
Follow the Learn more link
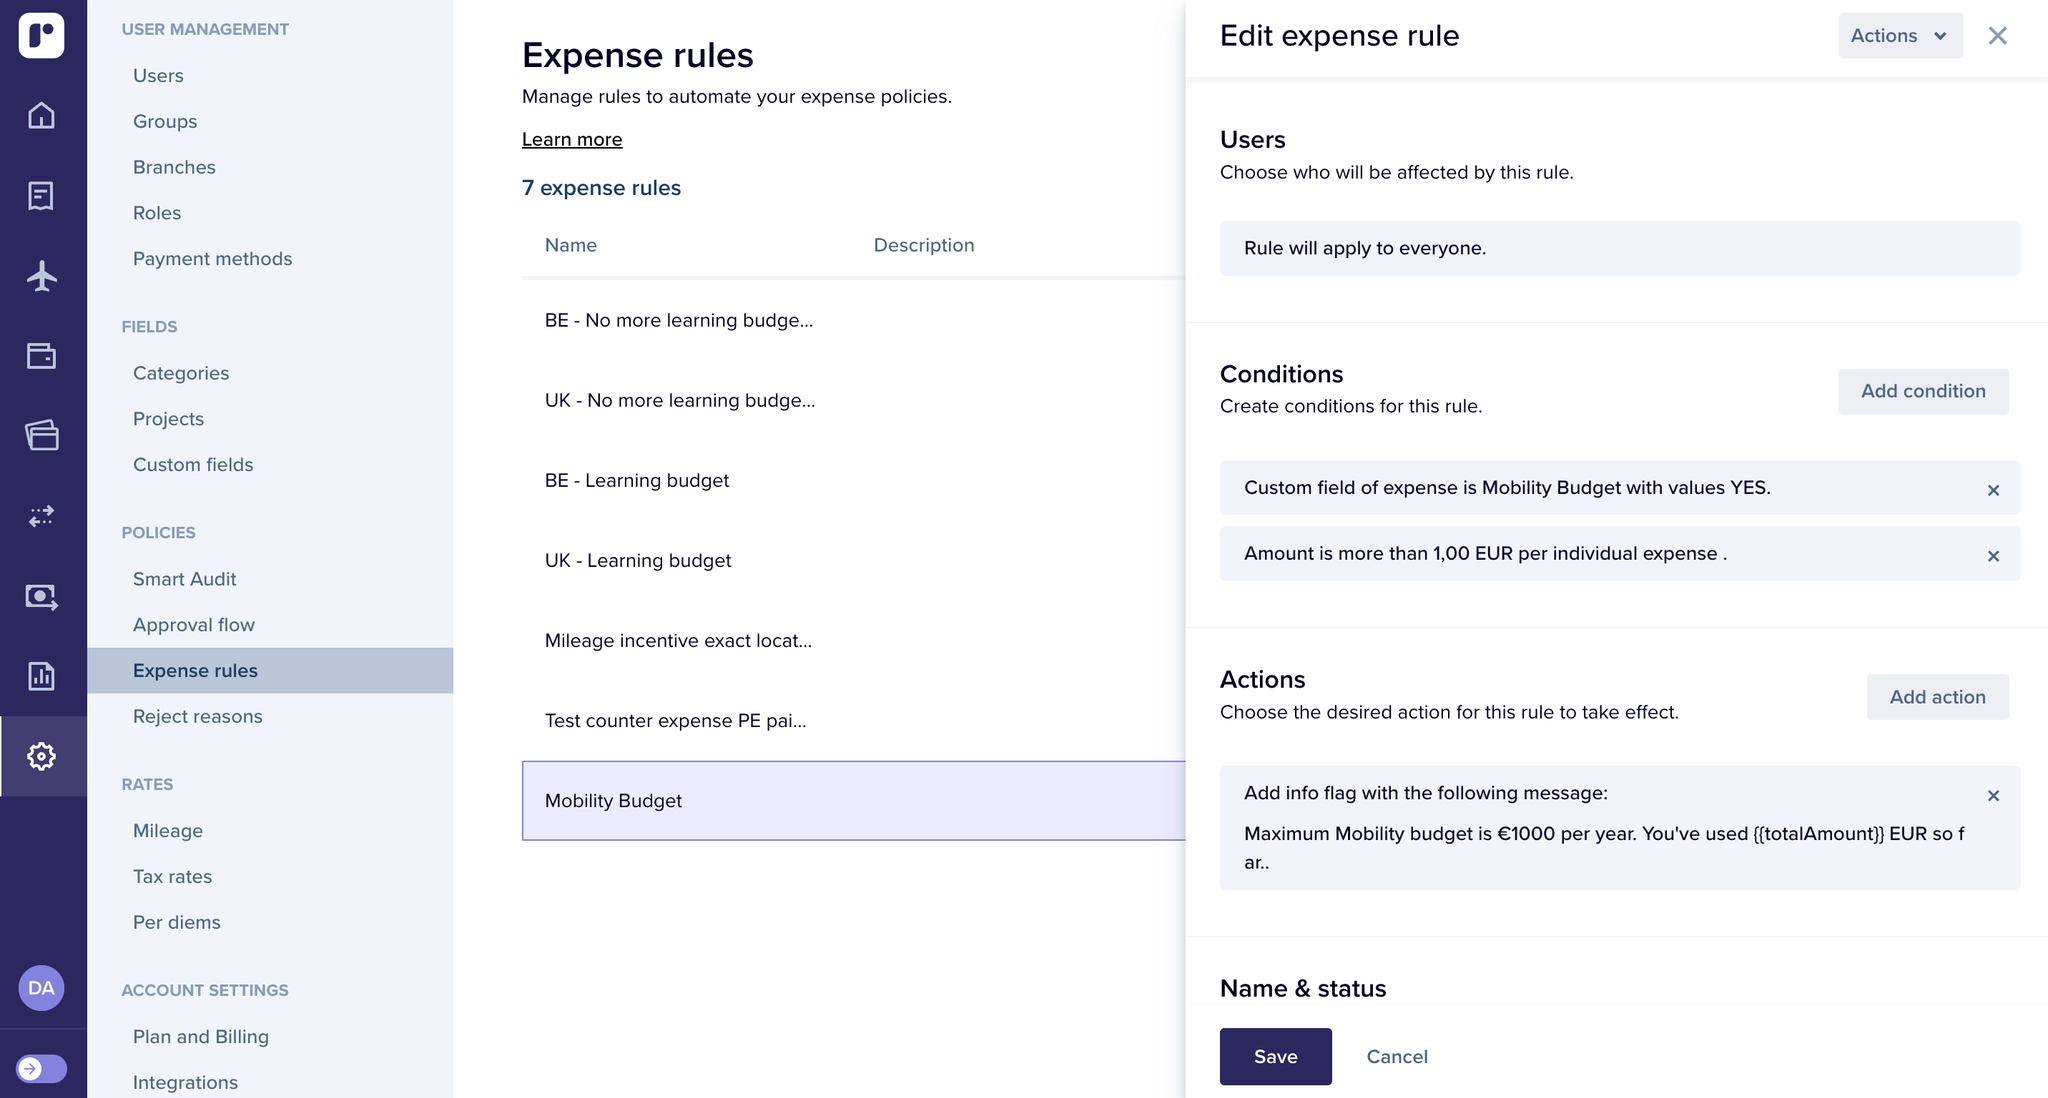coord(572,140)
